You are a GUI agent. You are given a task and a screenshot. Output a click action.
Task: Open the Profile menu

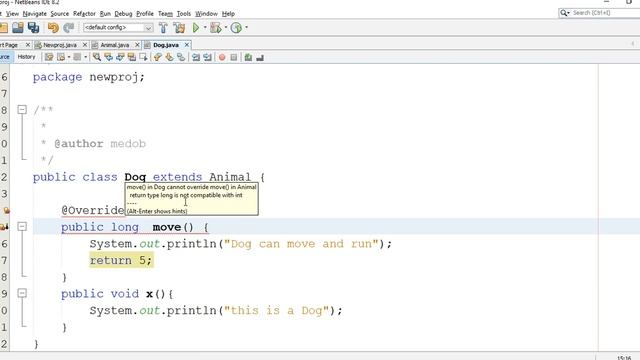coord(145,13)
